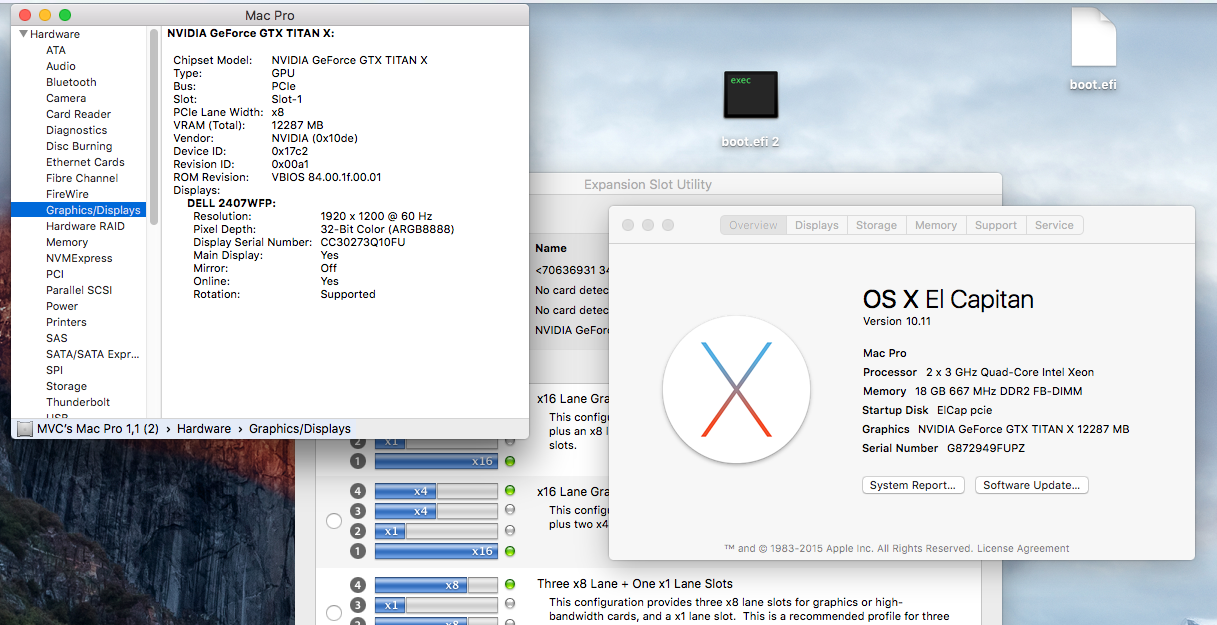Viewport: 1217px width, 625px height.
Task: Select Fibre Channel in the Hardware list
Action: pyautogui.click(x=82, y=178)
